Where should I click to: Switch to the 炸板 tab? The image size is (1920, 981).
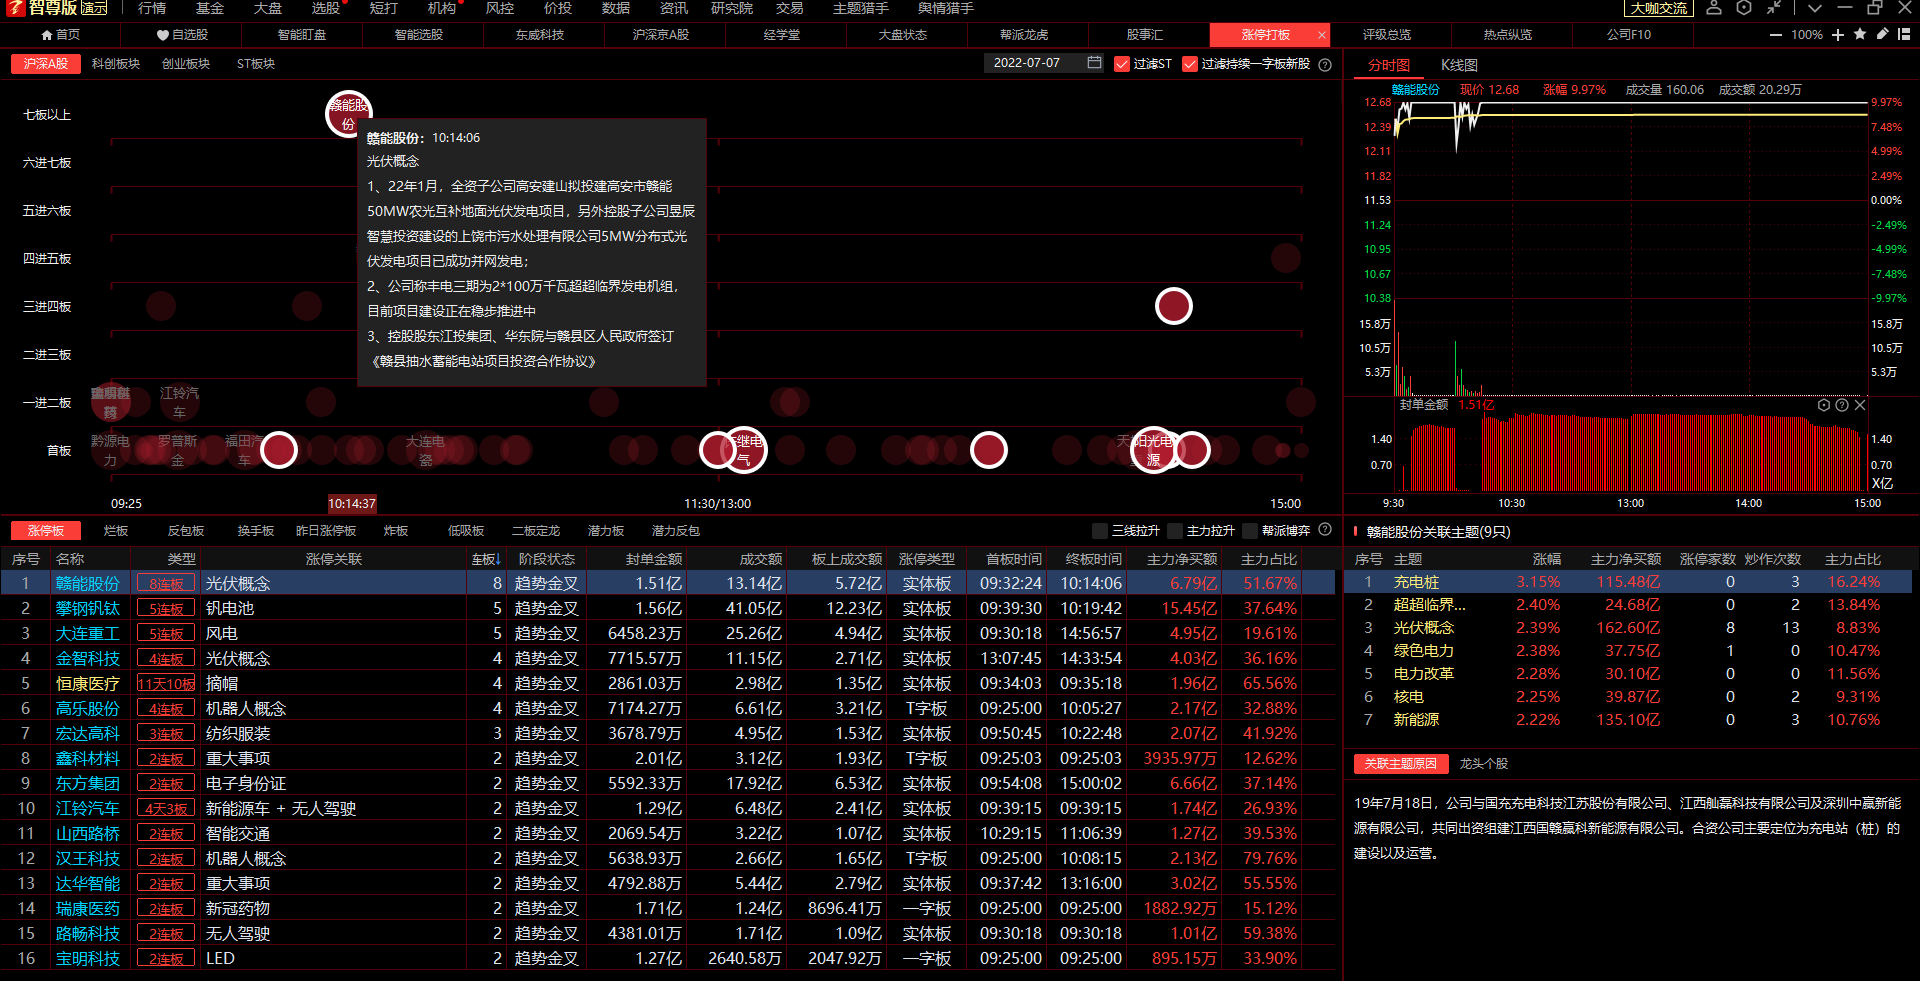pyautogui.click(x=396, y=531)
